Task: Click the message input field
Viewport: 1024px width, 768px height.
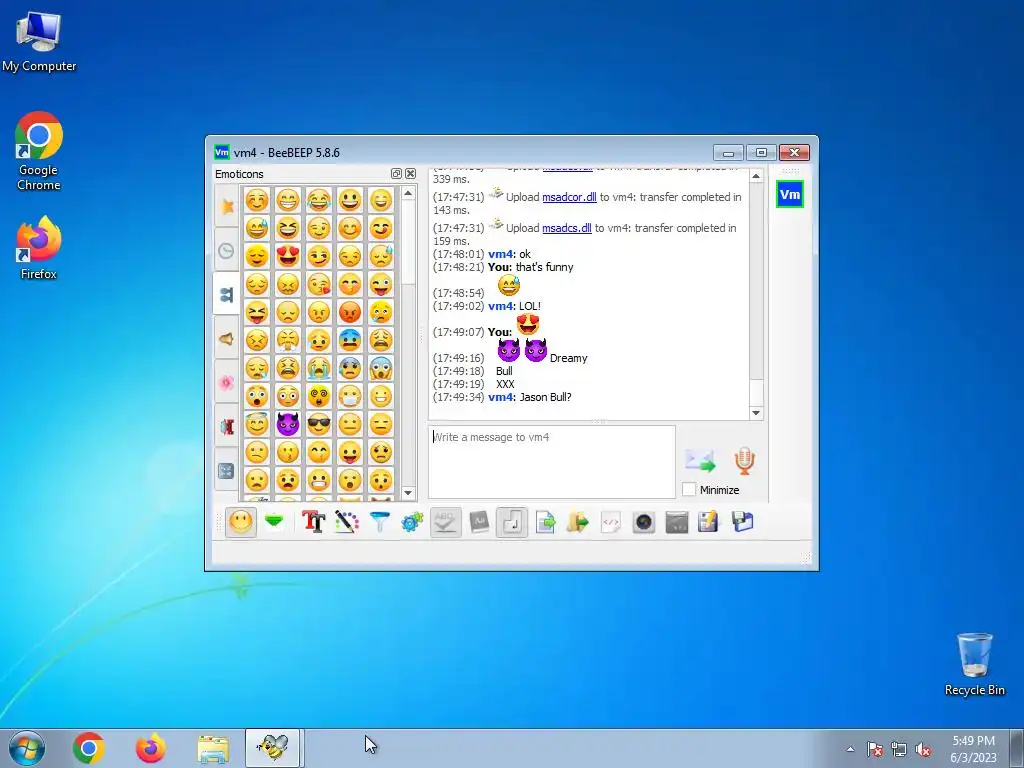Action: point(552,462)
